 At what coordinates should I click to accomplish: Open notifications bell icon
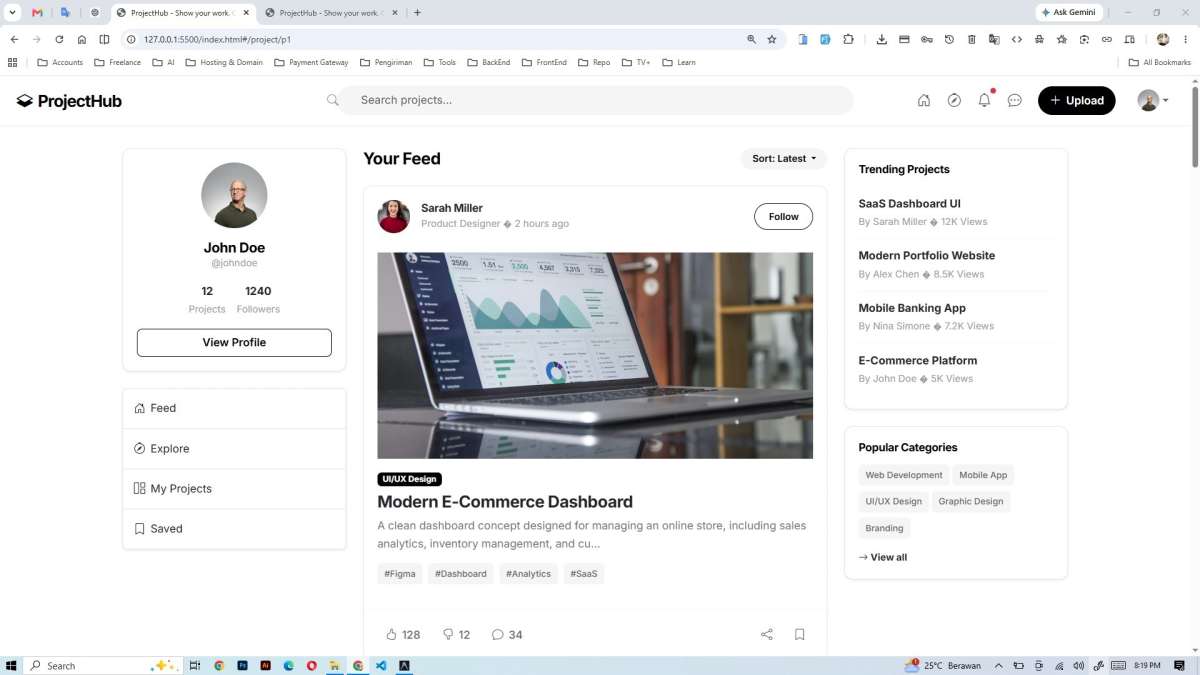985,100
